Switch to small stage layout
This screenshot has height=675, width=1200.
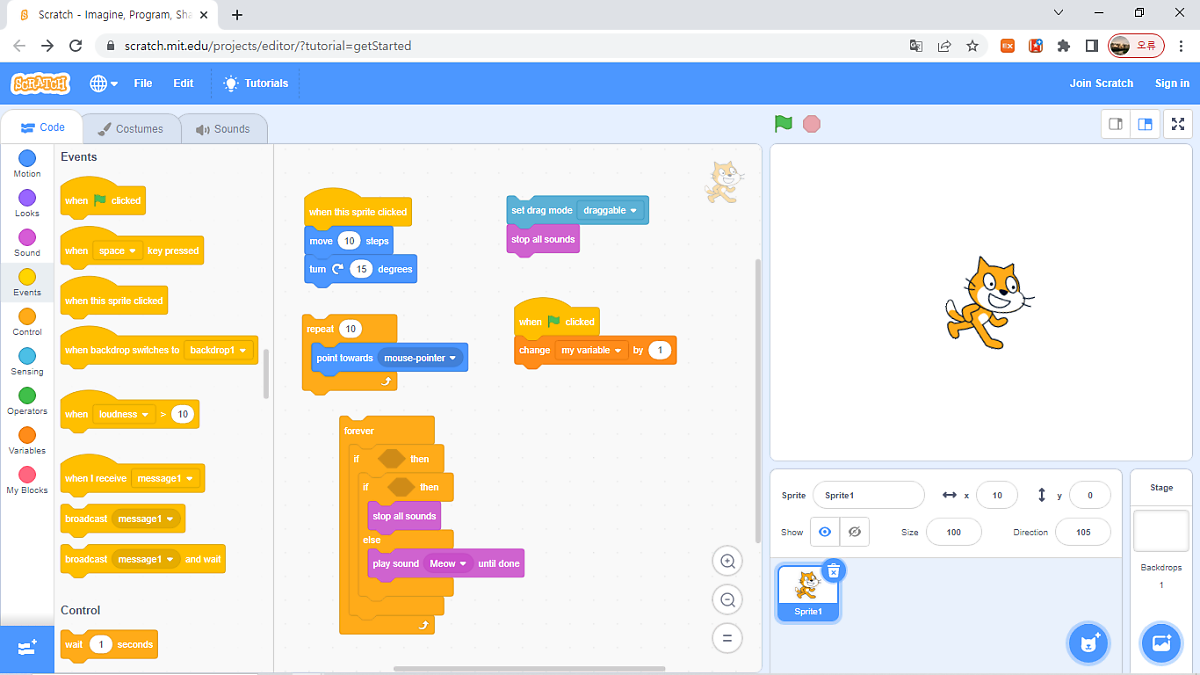[x=1116, y=124]
